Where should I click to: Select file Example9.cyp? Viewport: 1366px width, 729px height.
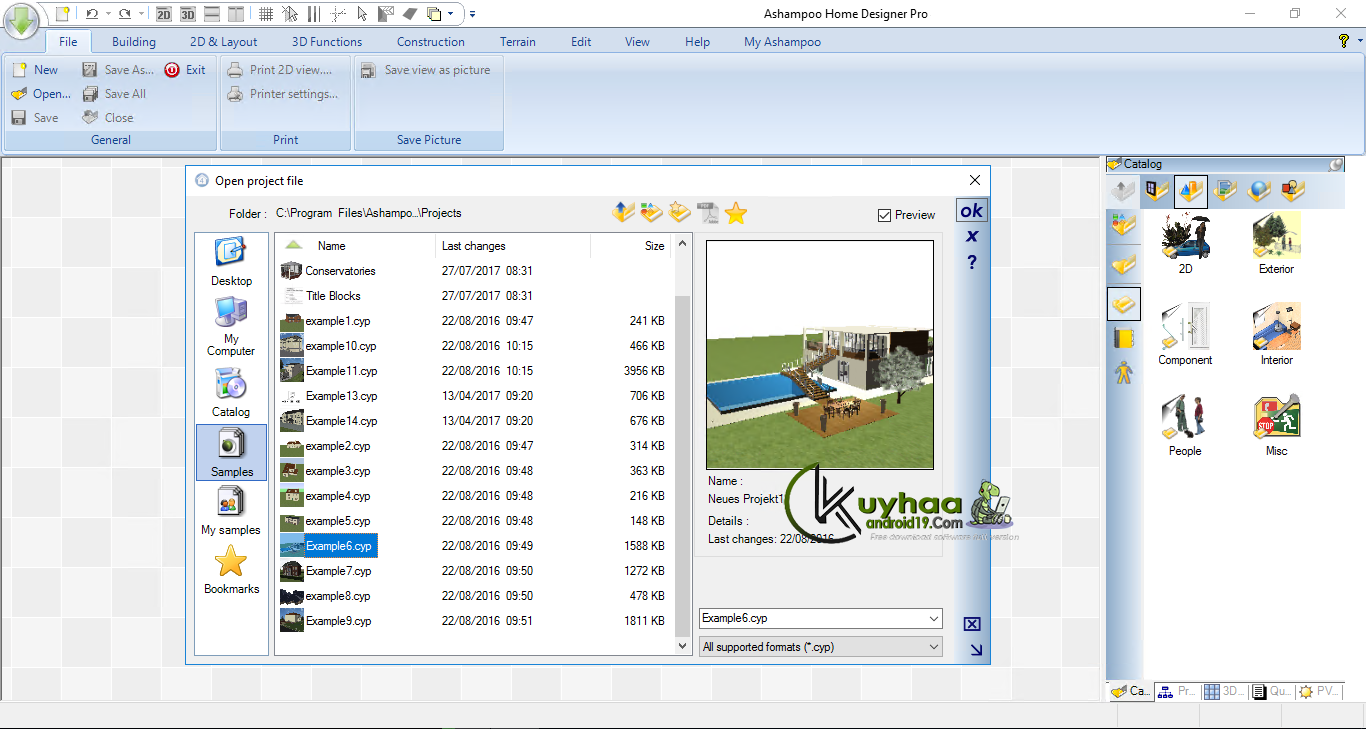point(472,621)
